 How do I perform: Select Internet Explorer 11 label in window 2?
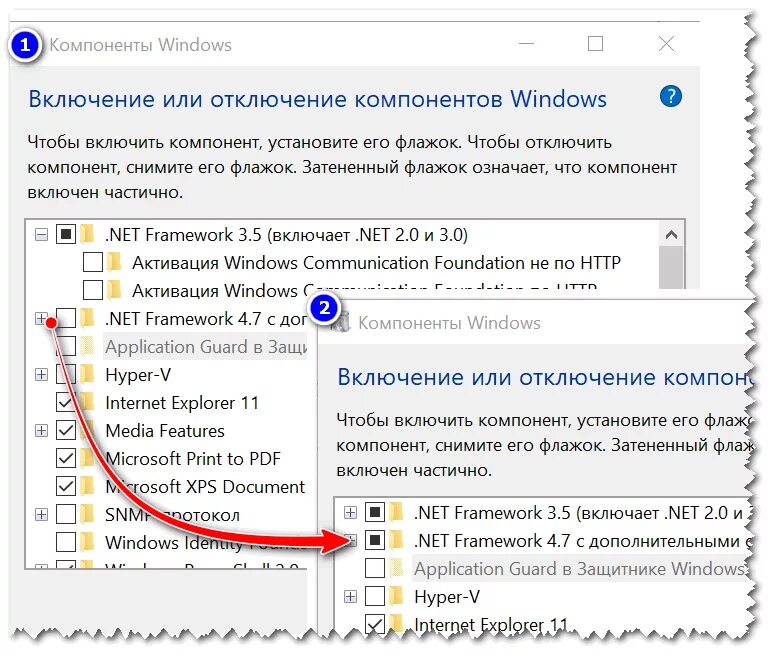pyautogui.click(x=491, y=624)
